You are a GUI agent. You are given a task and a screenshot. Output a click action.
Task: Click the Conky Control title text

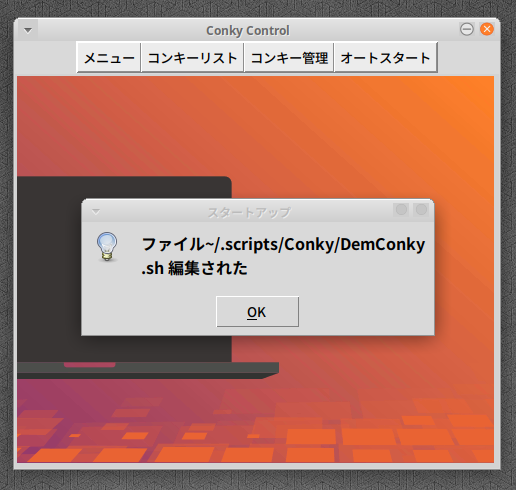pos(248,31)
